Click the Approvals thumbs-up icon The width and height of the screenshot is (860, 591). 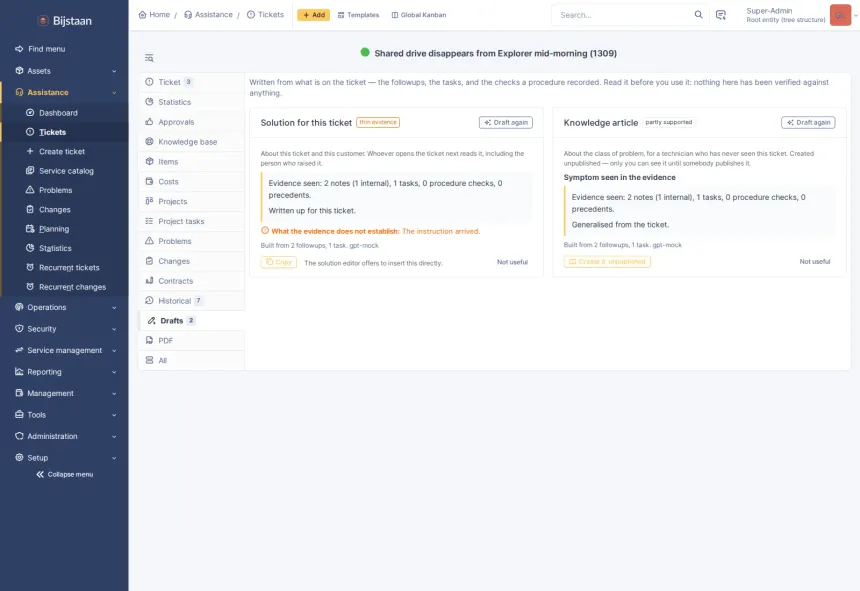click(149, 122)
